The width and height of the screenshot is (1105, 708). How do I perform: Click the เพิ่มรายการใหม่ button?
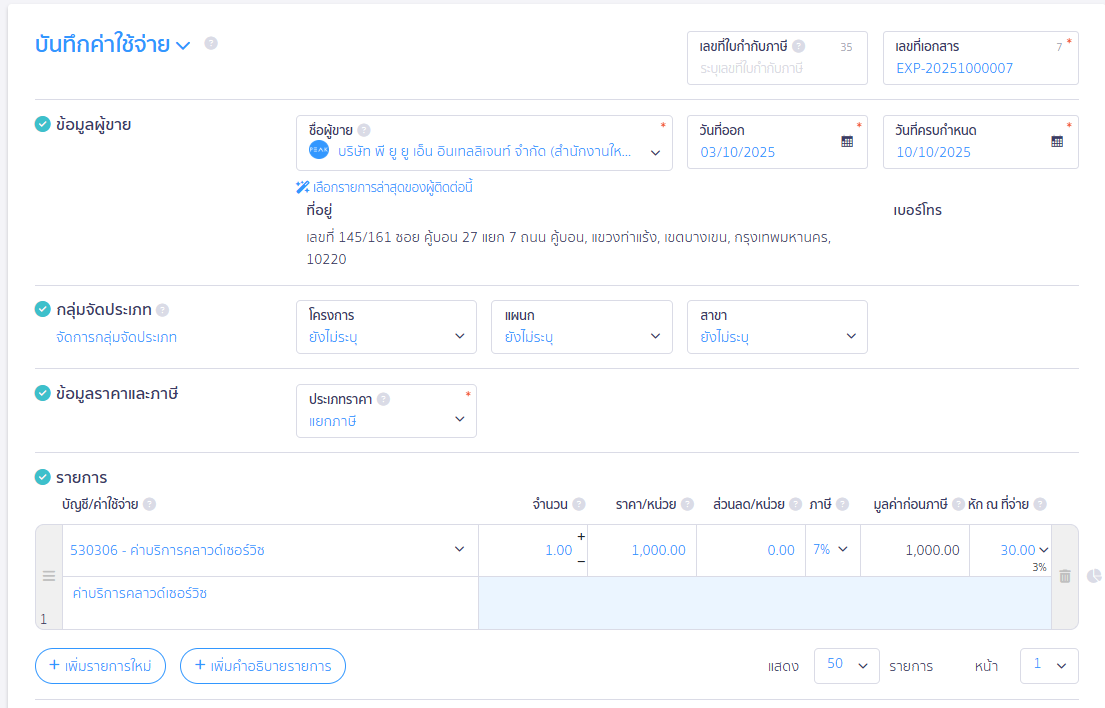100,666
